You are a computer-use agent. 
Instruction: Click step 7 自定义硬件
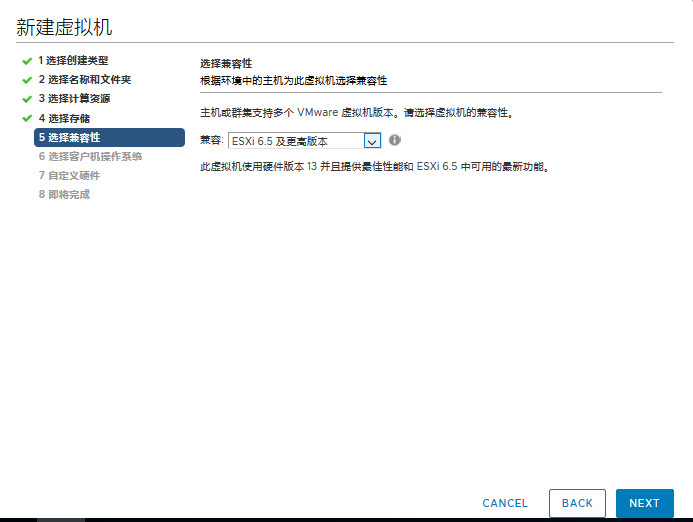tap(69, 175)
